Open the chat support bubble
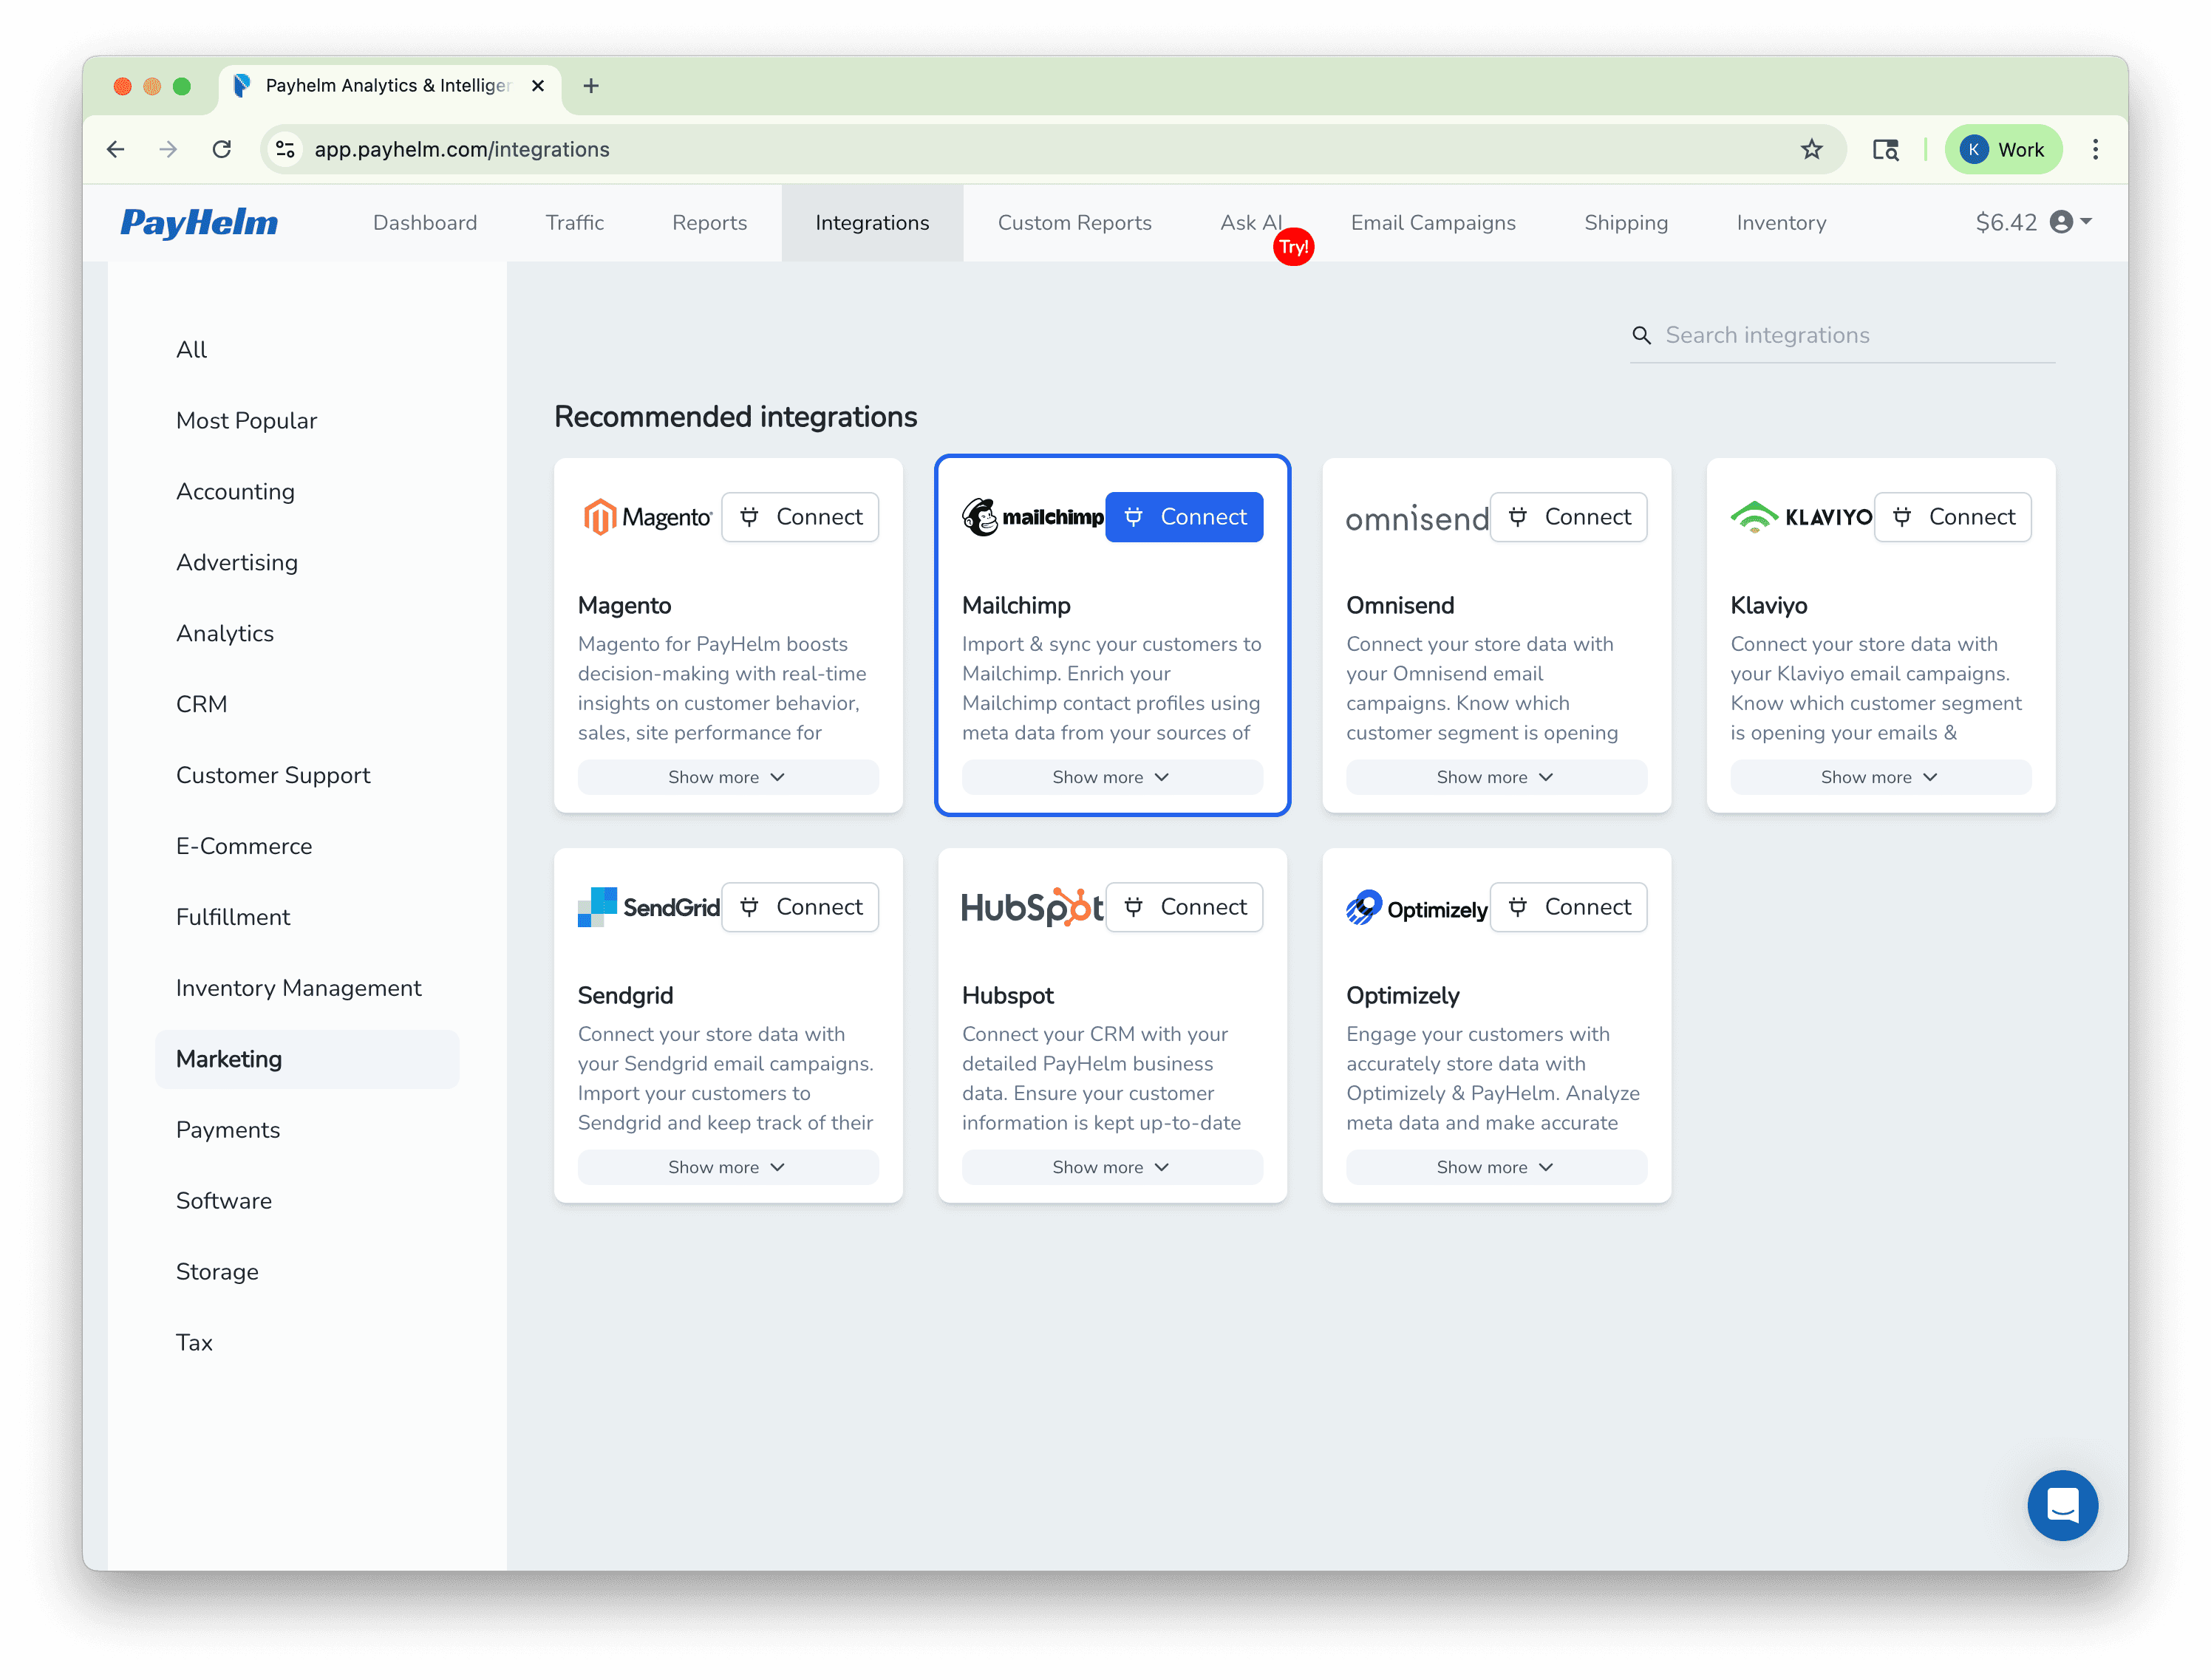 [2062, 1506]
